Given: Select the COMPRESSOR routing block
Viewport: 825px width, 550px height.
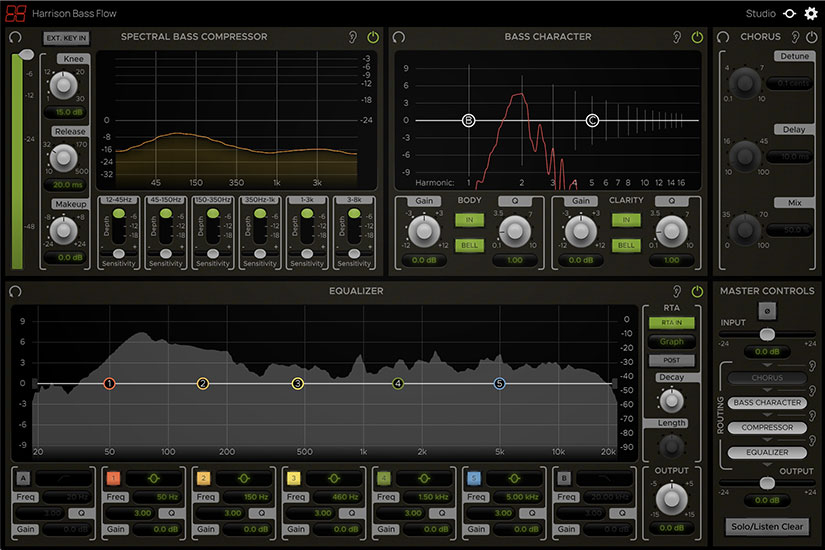Looking at the screenshot, I should pyautogui.click(x=767, y=428).
